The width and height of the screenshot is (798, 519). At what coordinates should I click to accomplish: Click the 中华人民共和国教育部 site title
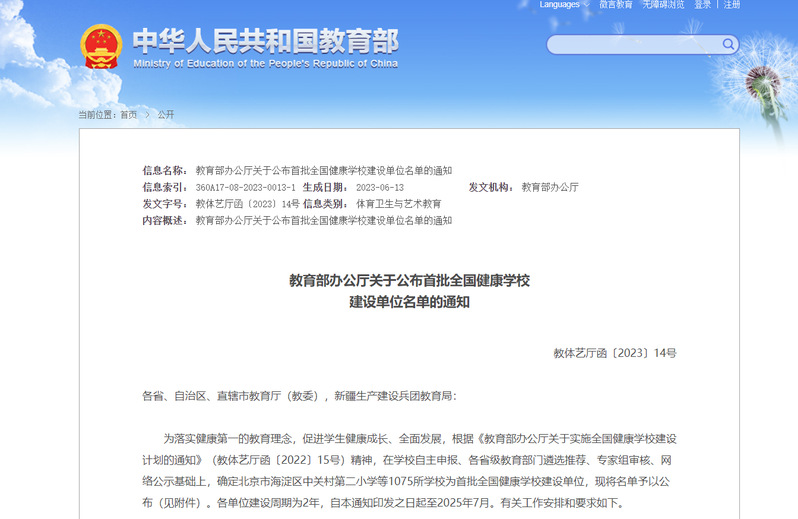266,41
